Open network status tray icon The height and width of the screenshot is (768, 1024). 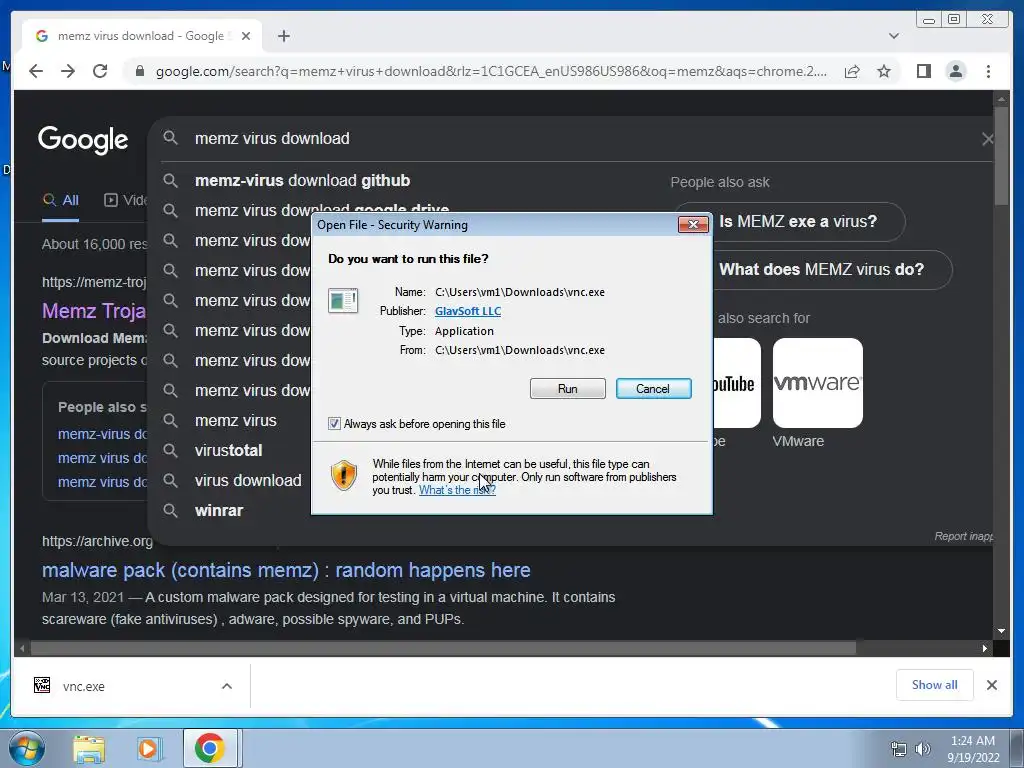(899, 749)
